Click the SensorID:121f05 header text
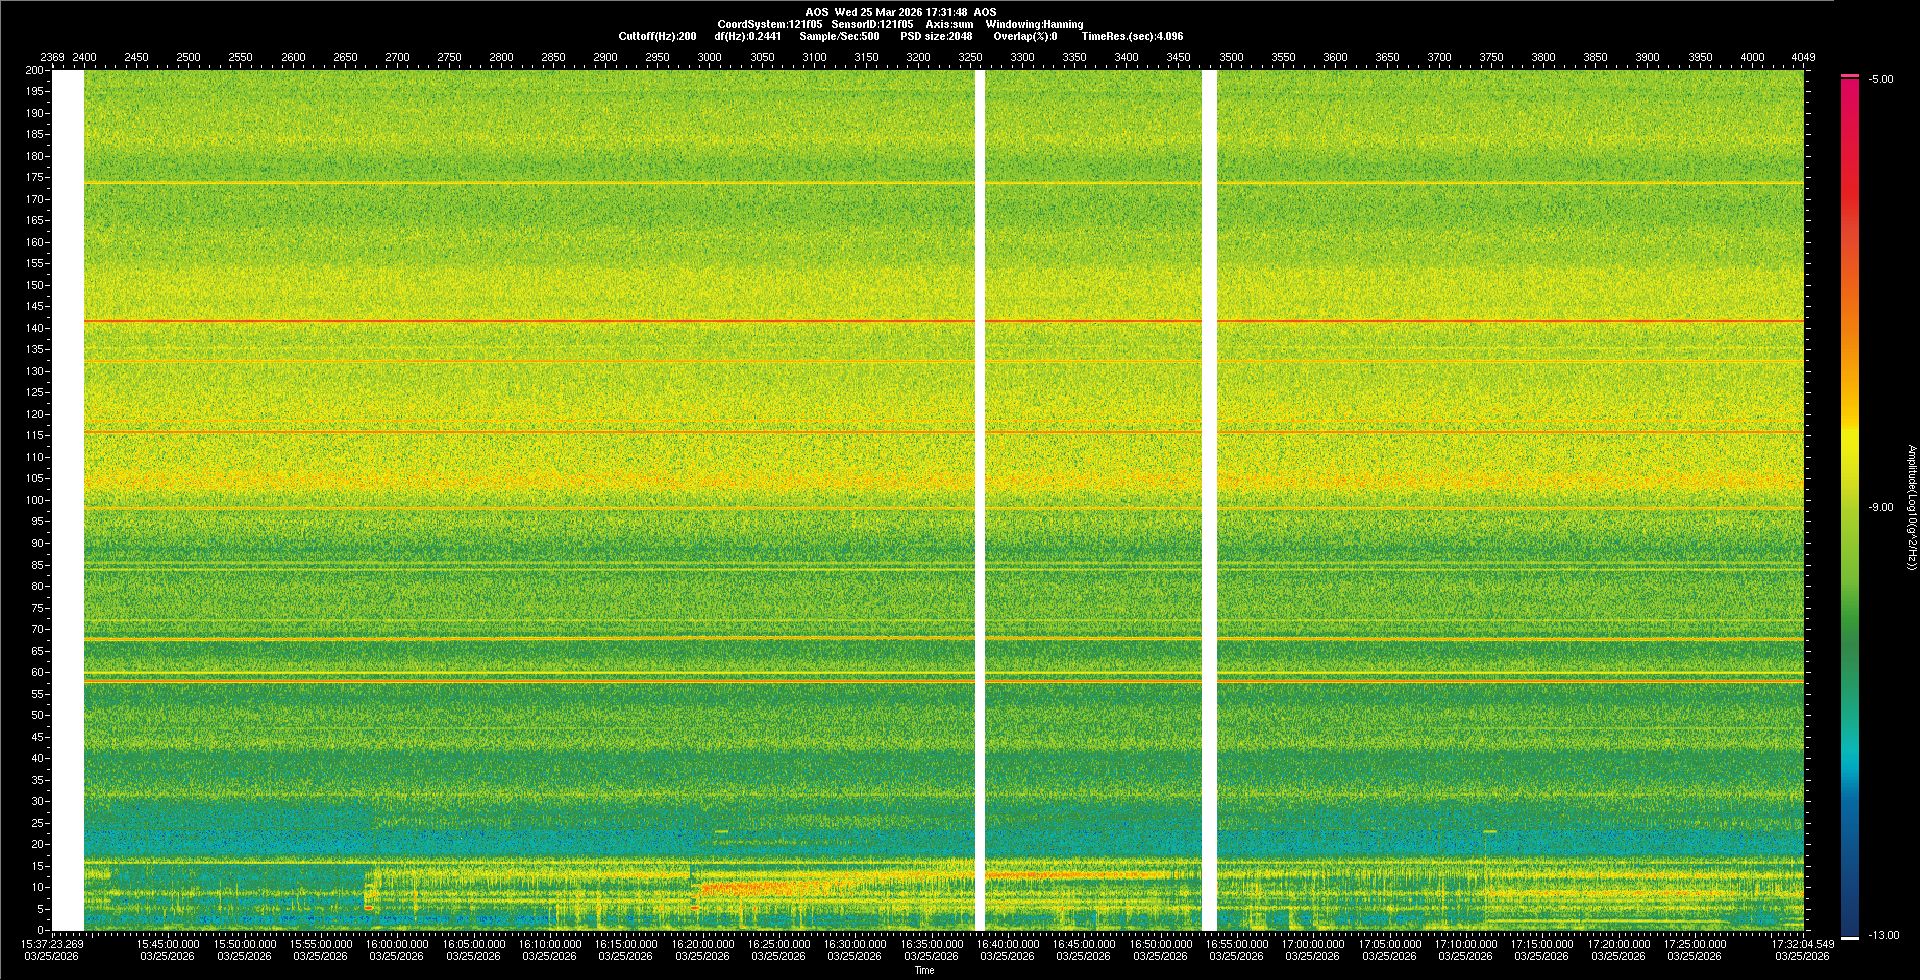Viewport: 1920px width, 980px height. click(871, 24)
